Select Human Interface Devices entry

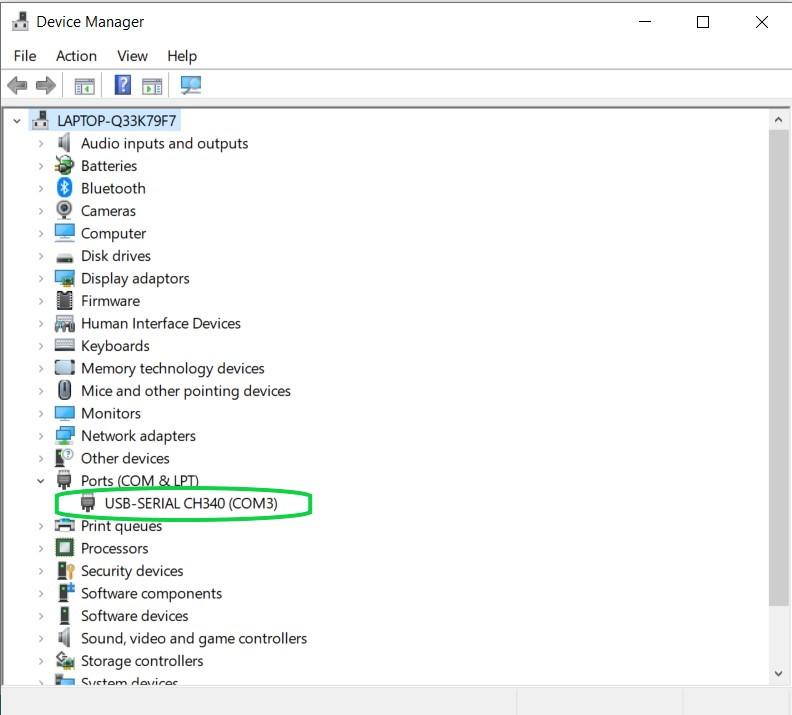(x=160, y=323)
